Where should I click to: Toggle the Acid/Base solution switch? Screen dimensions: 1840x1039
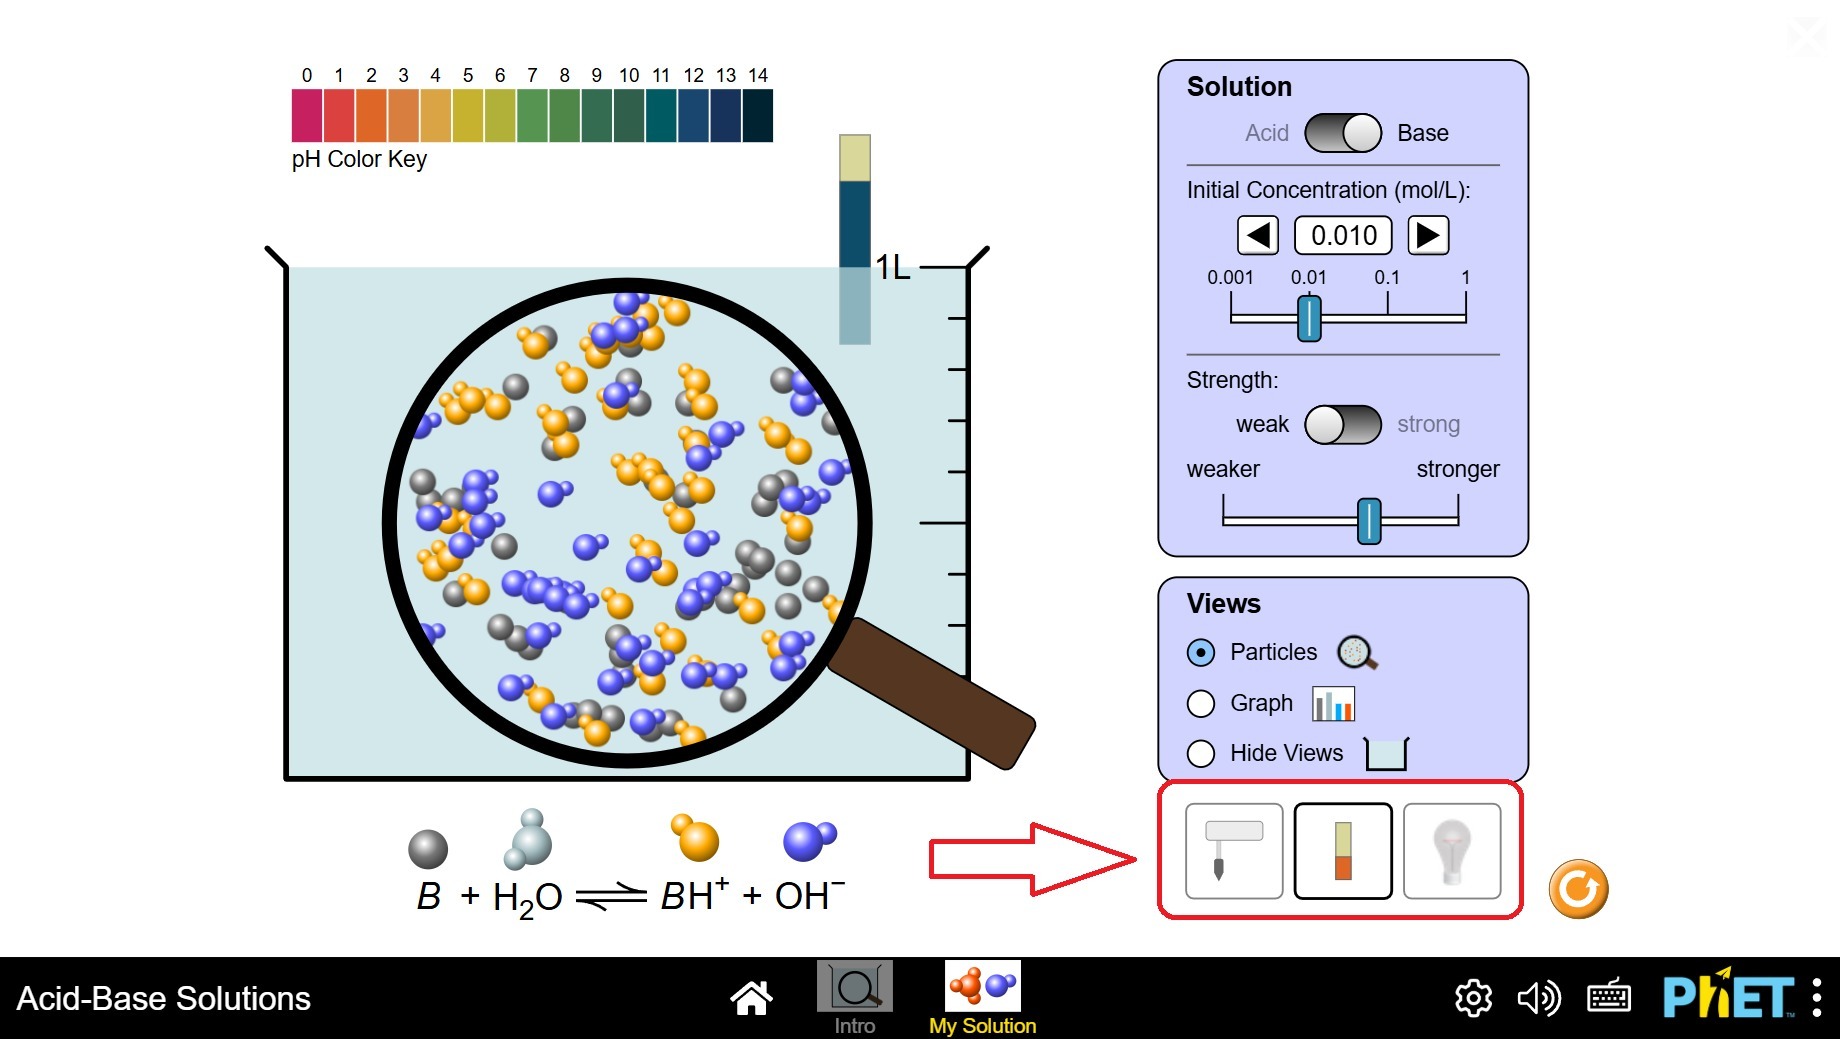[1343, 133]
